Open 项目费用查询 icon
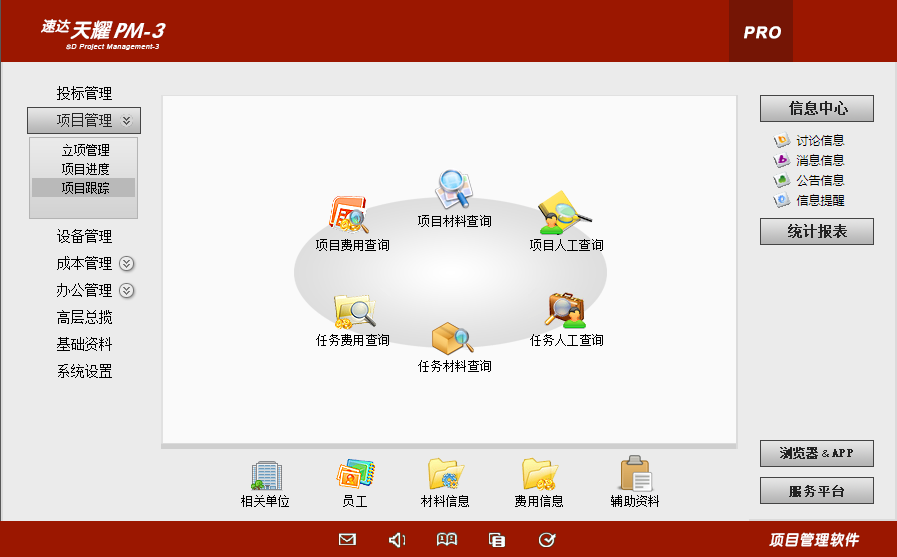This screenshot has width=897, height=557. (x=349, y=214)
